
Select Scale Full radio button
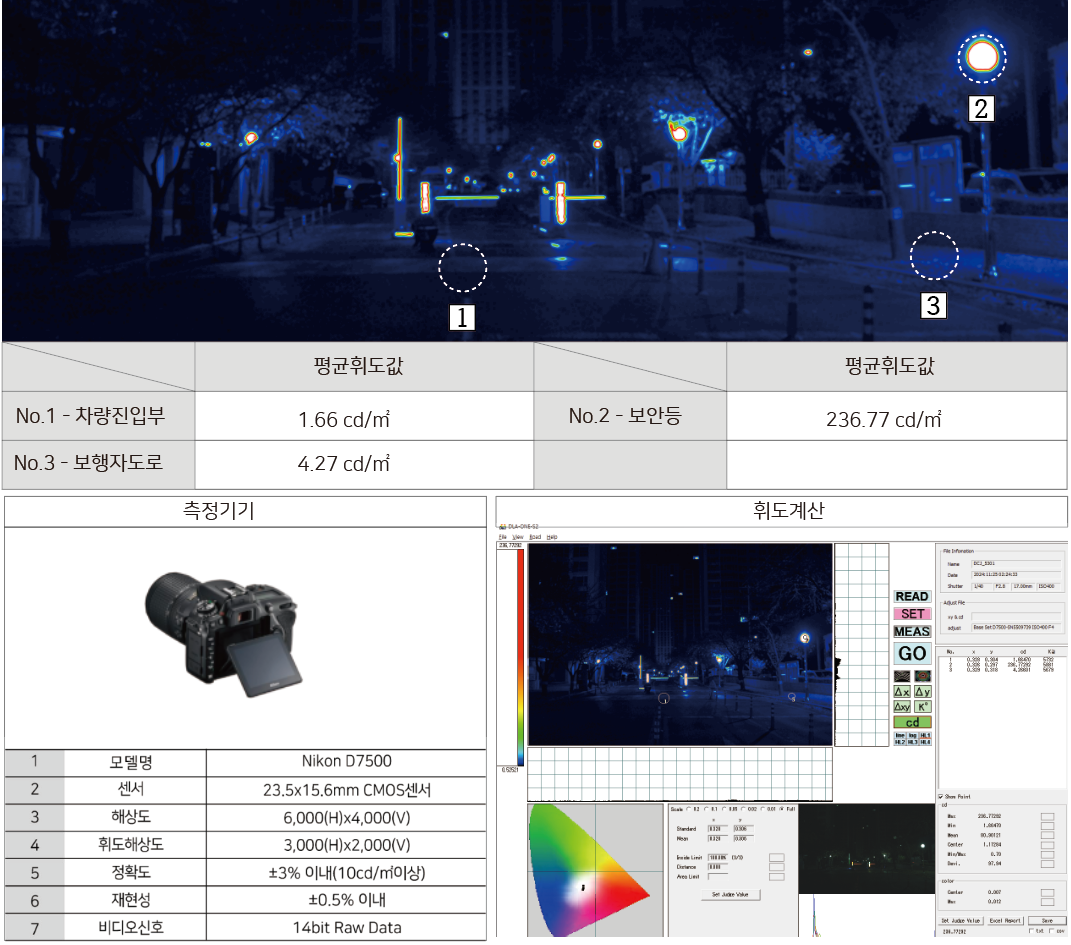click(x=782, y=809)
